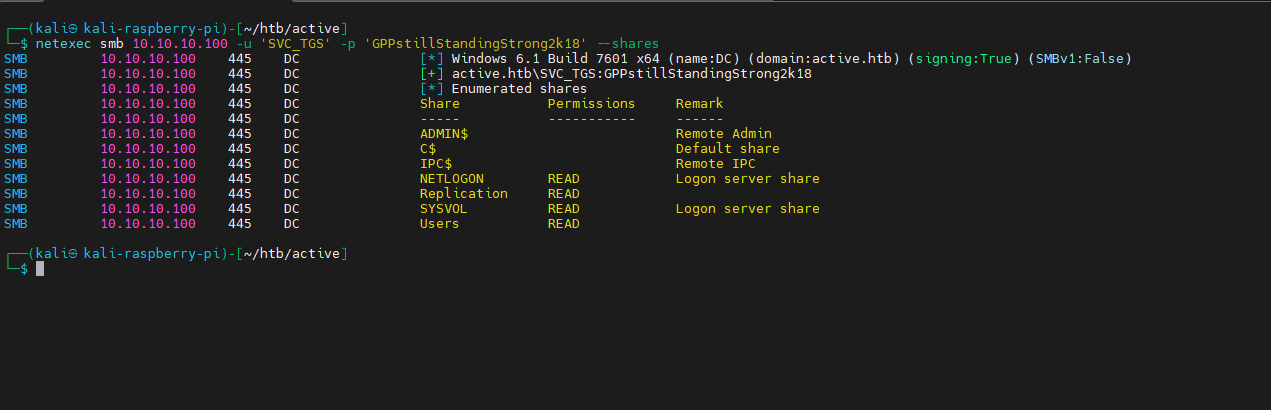
Task: Click the --shares flag in command
Action: point(628,44)
